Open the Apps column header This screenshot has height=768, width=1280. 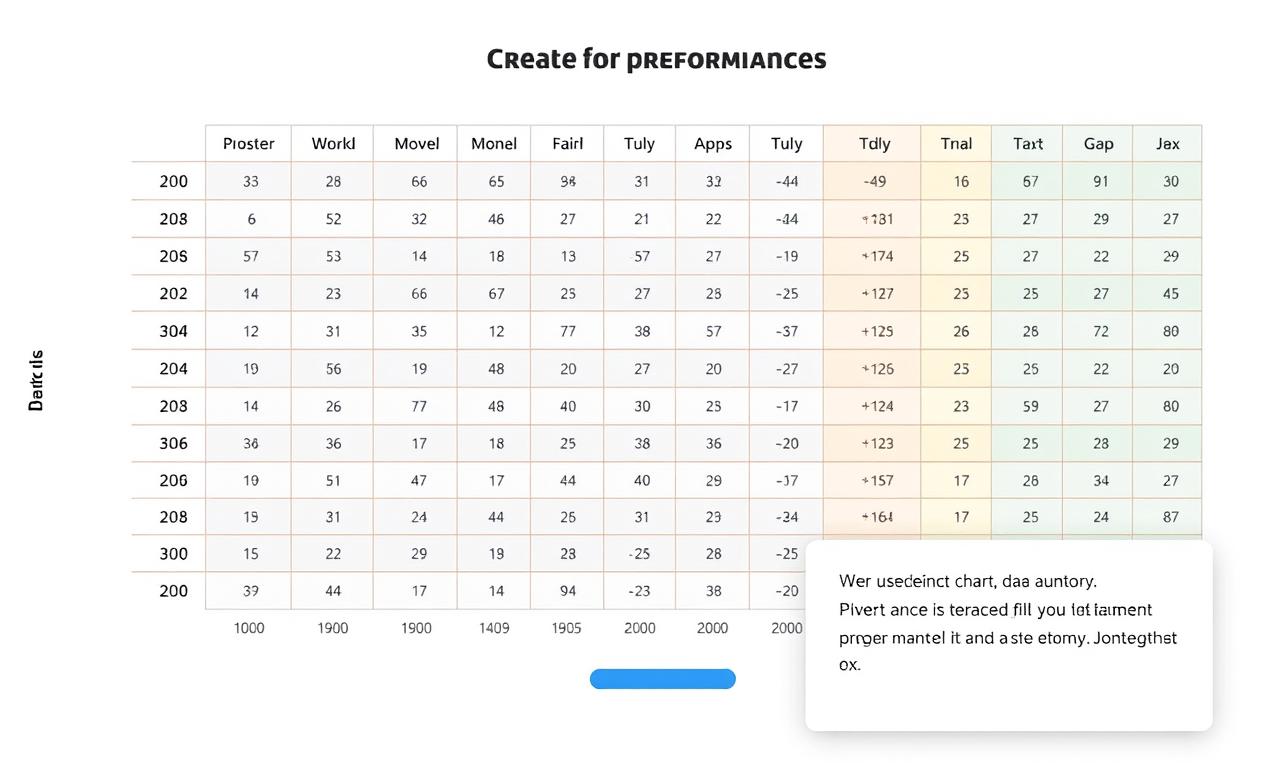pyautogui.click(x=712, y=144)
